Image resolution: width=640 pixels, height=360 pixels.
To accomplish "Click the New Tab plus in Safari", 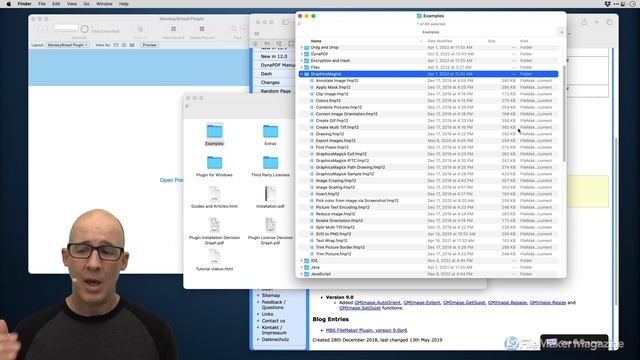I will tap(596, 22).
